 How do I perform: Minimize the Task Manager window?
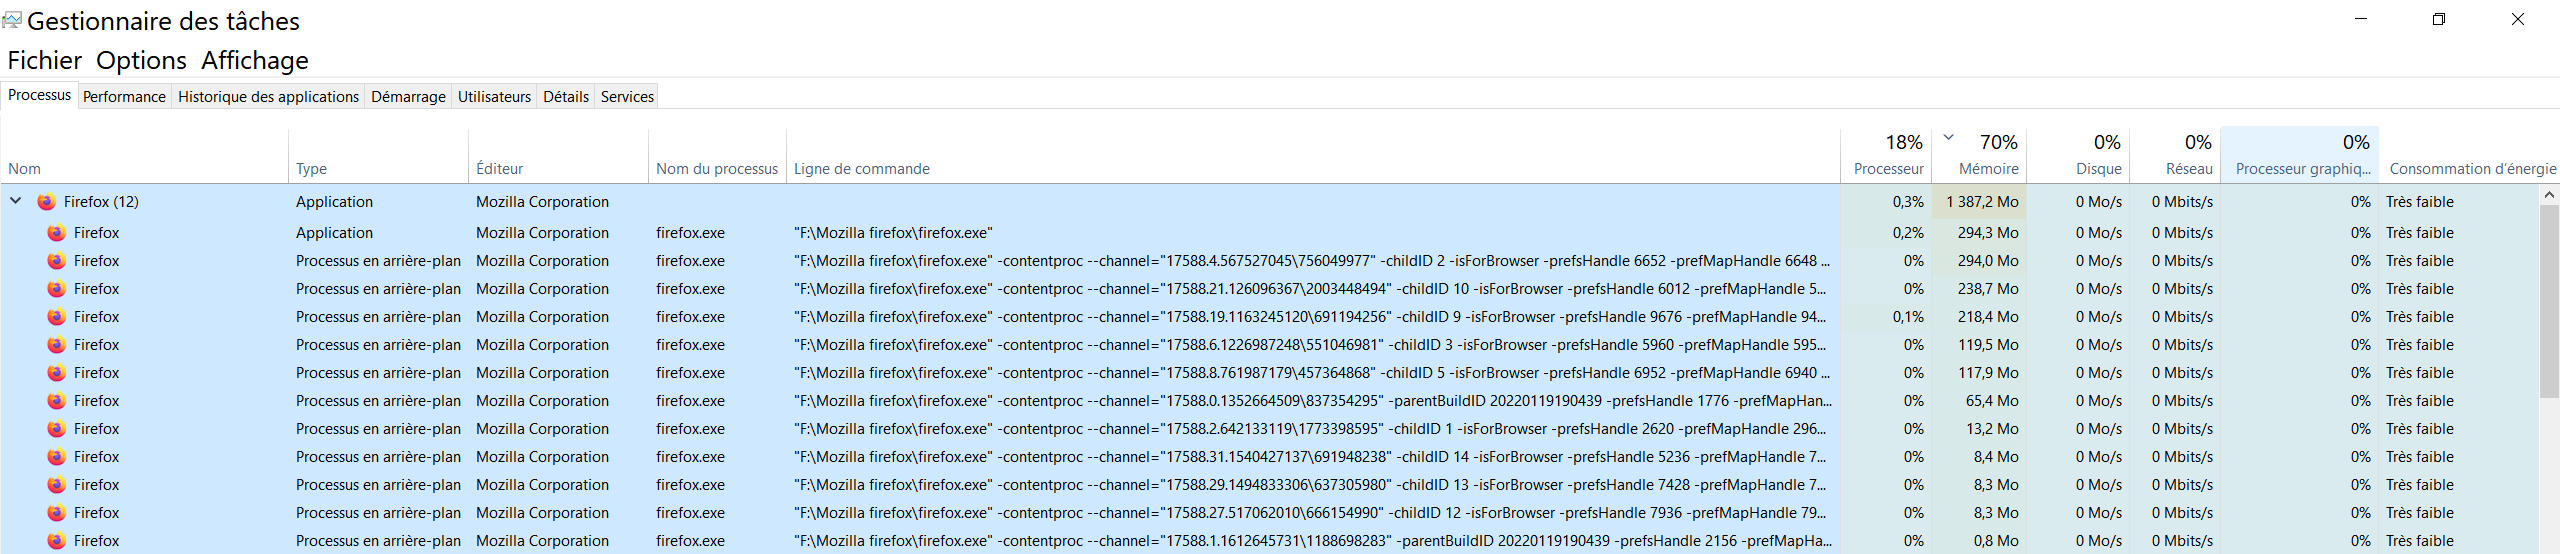pyautogui.click(x=2361, y=19)
